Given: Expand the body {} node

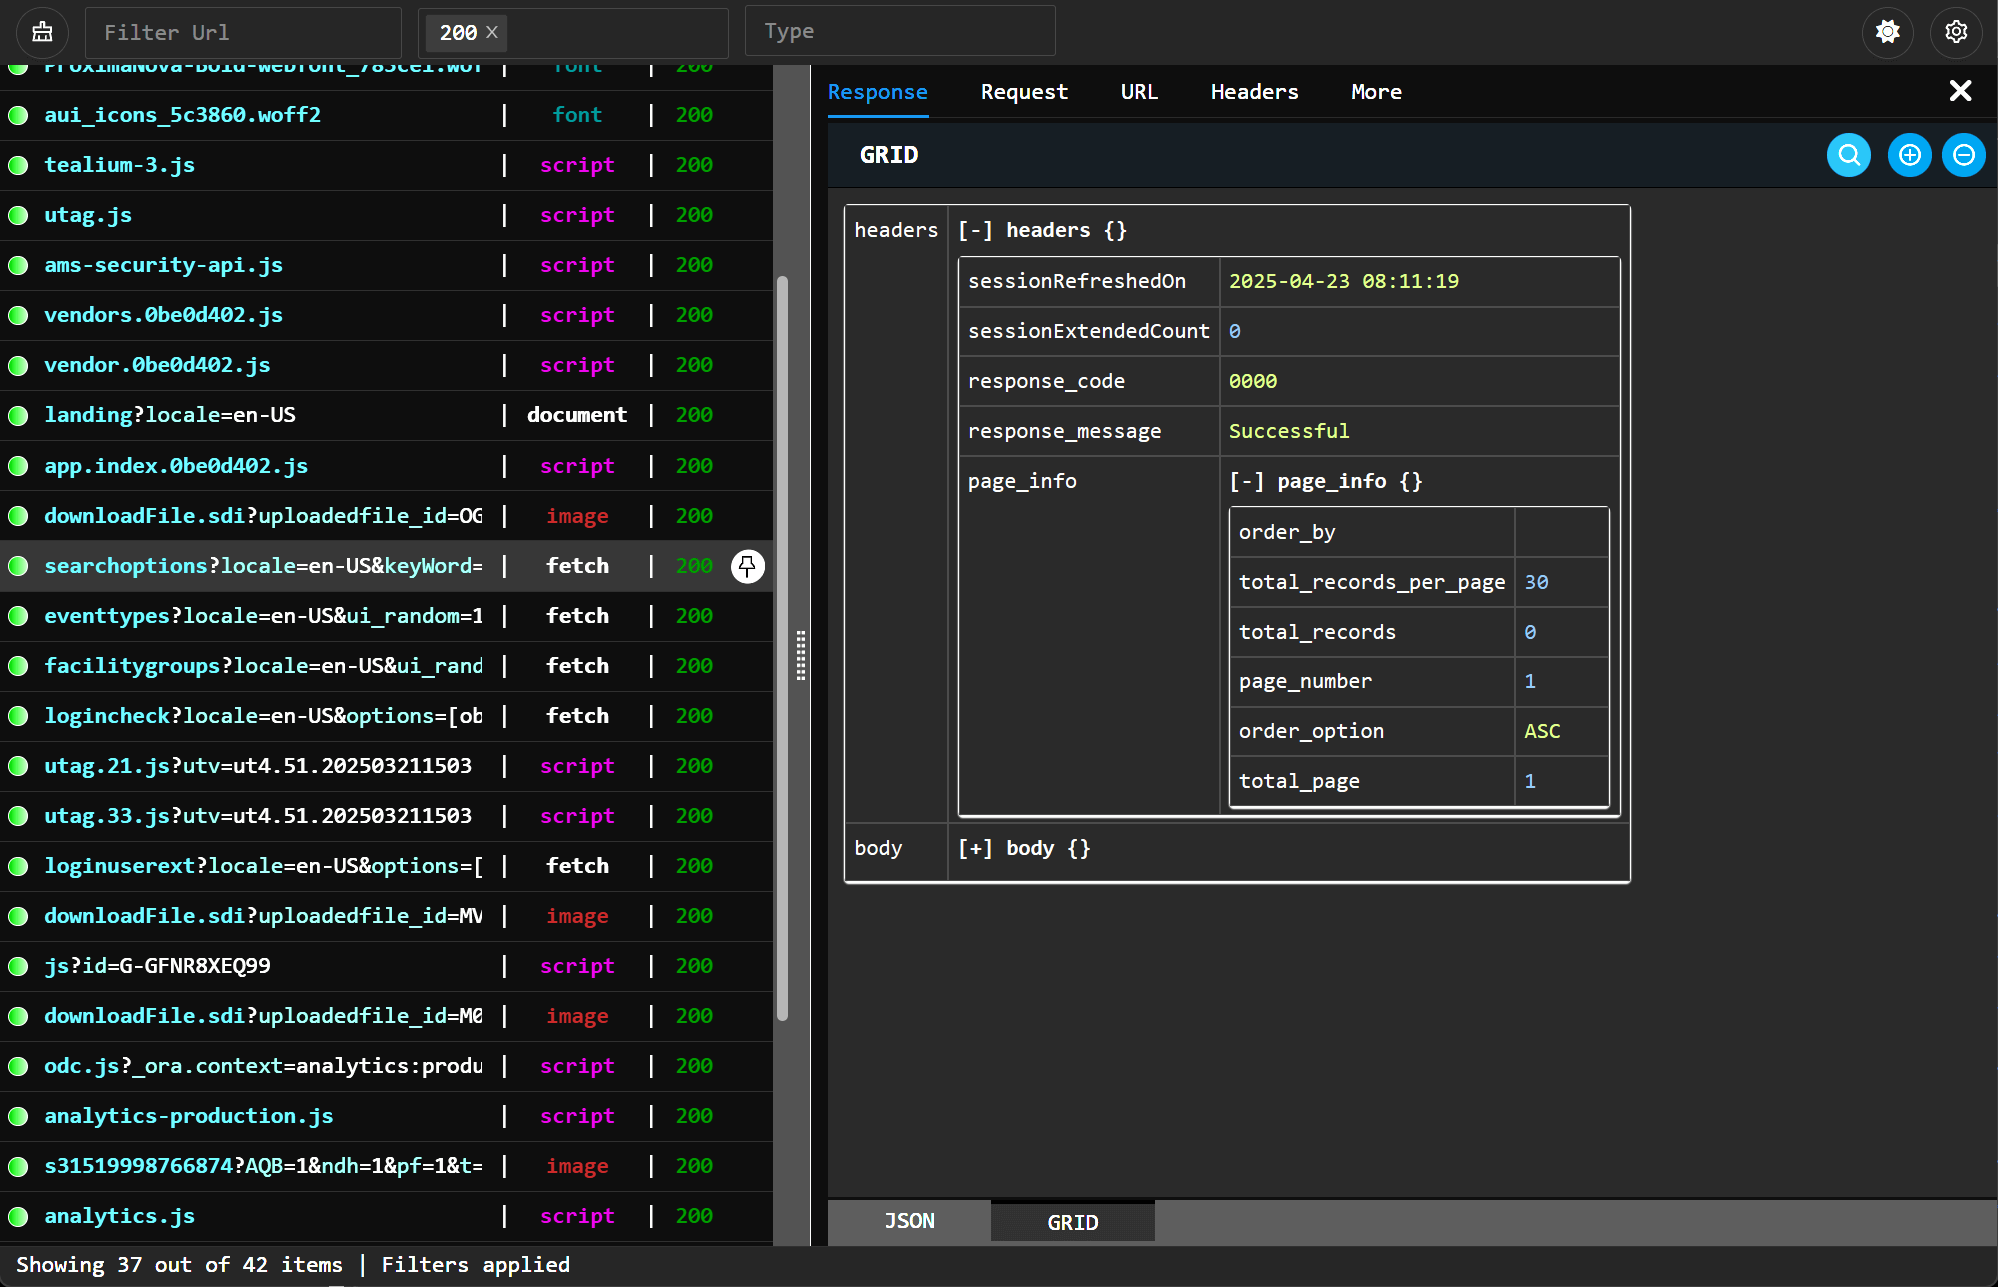Looking at the screenshot, I should coord(975,848).
